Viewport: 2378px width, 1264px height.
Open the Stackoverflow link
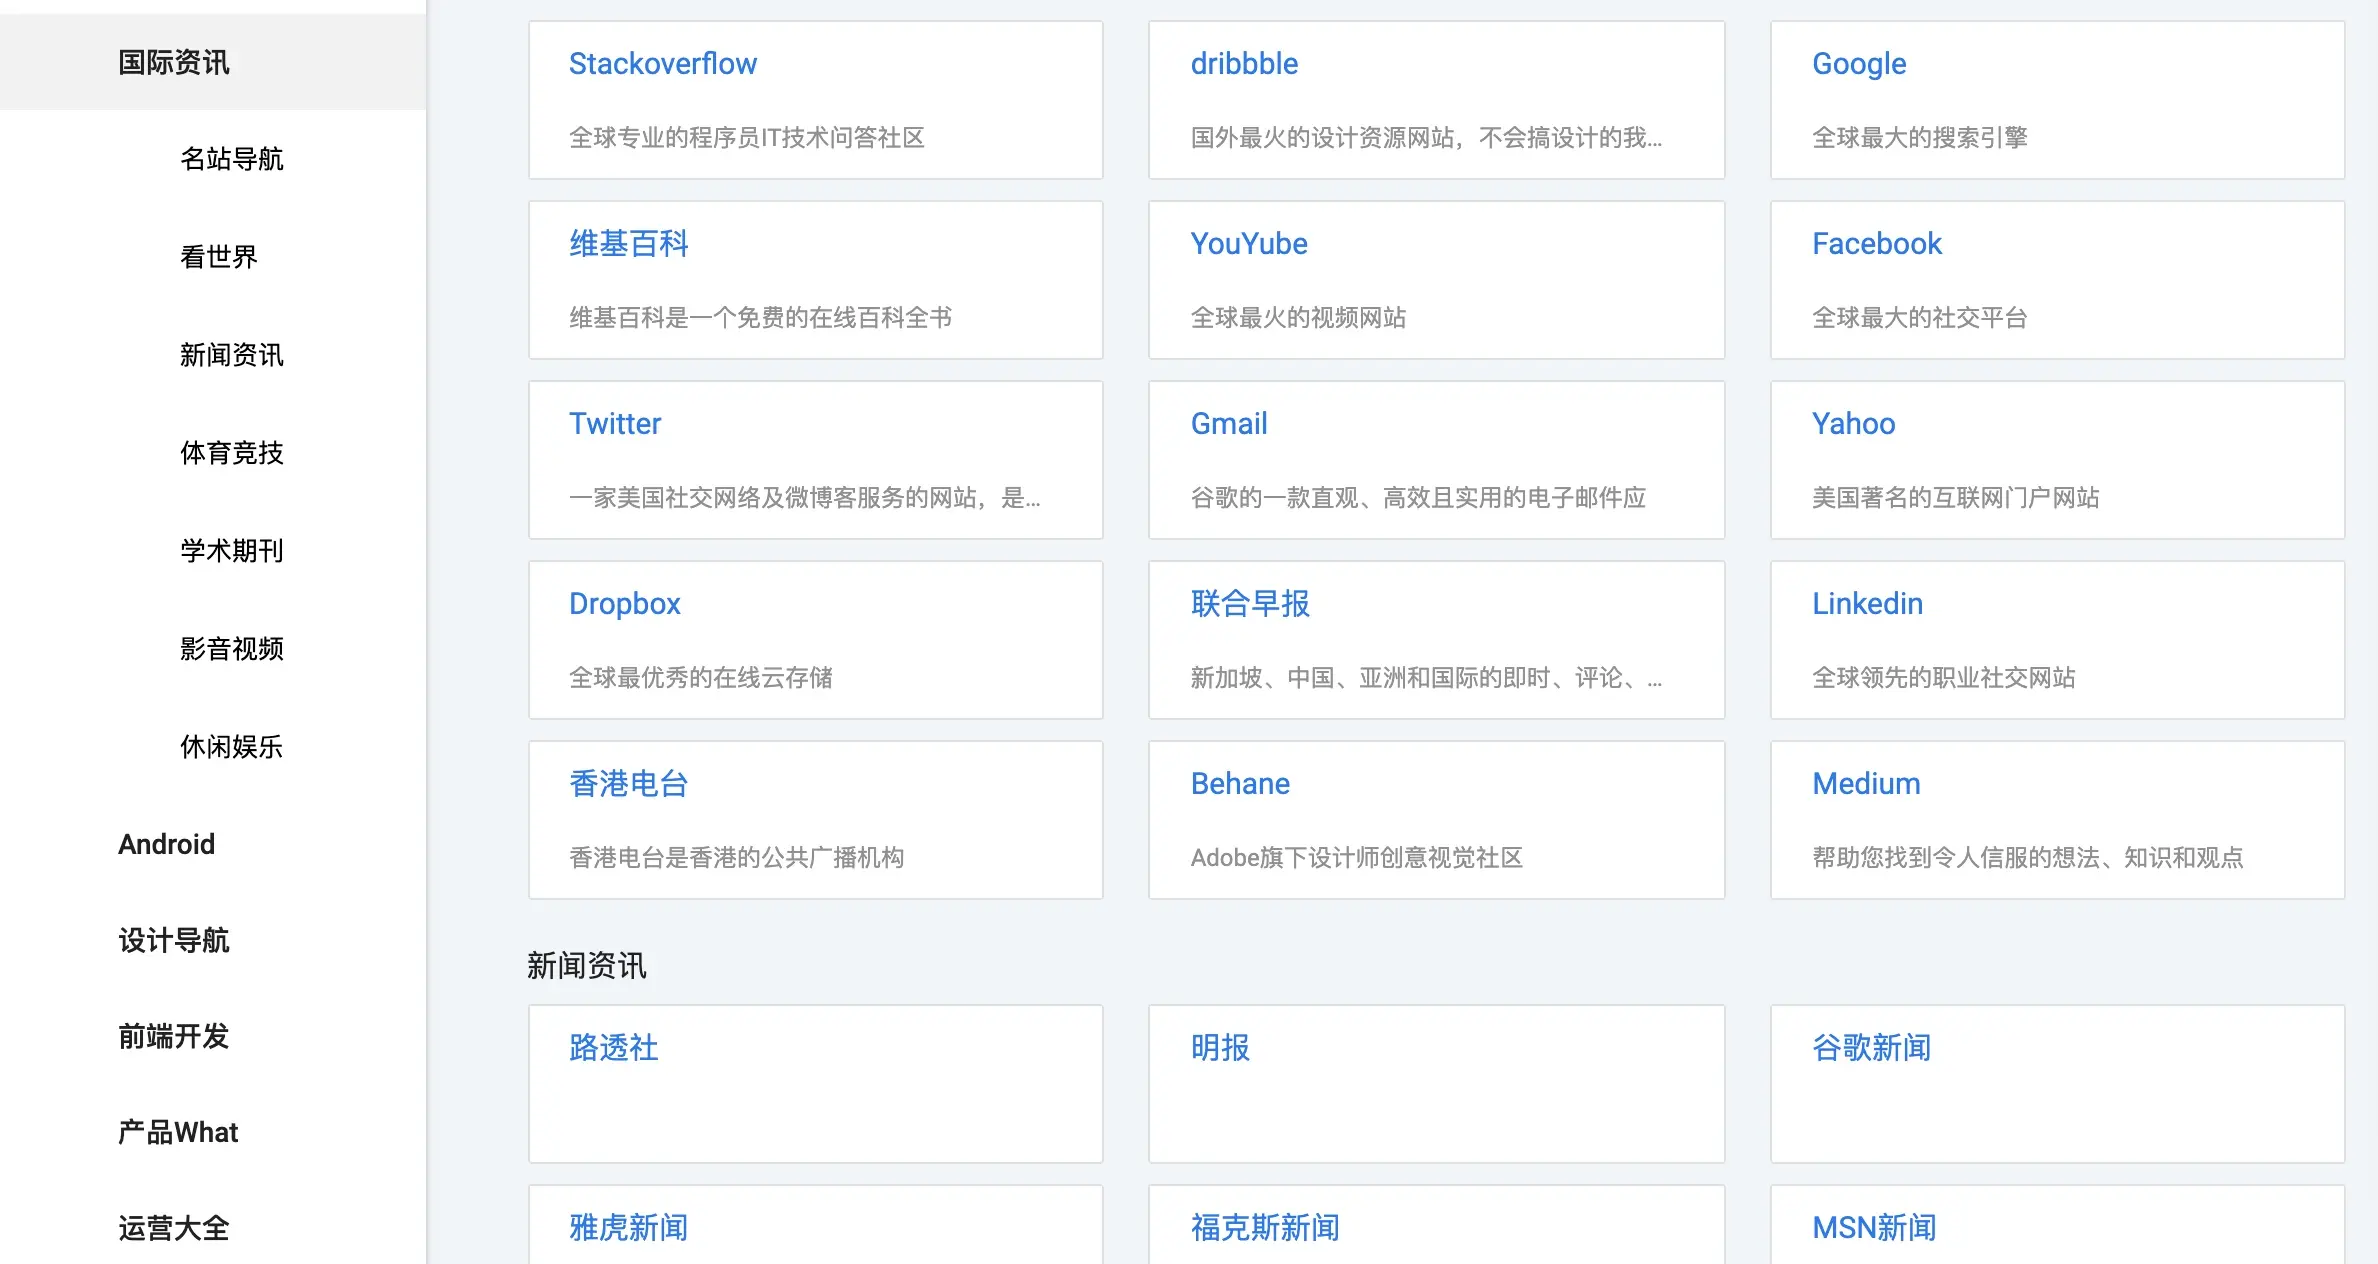pos(663,64)
